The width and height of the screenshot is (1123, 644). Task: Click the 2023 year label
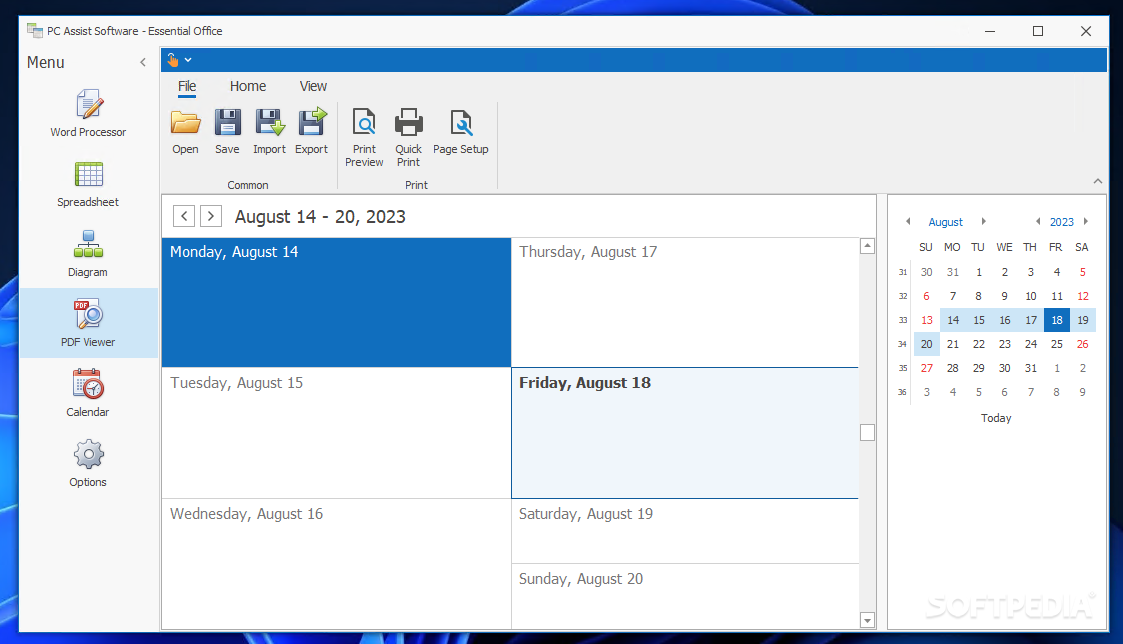click(x=1061, y=222)
